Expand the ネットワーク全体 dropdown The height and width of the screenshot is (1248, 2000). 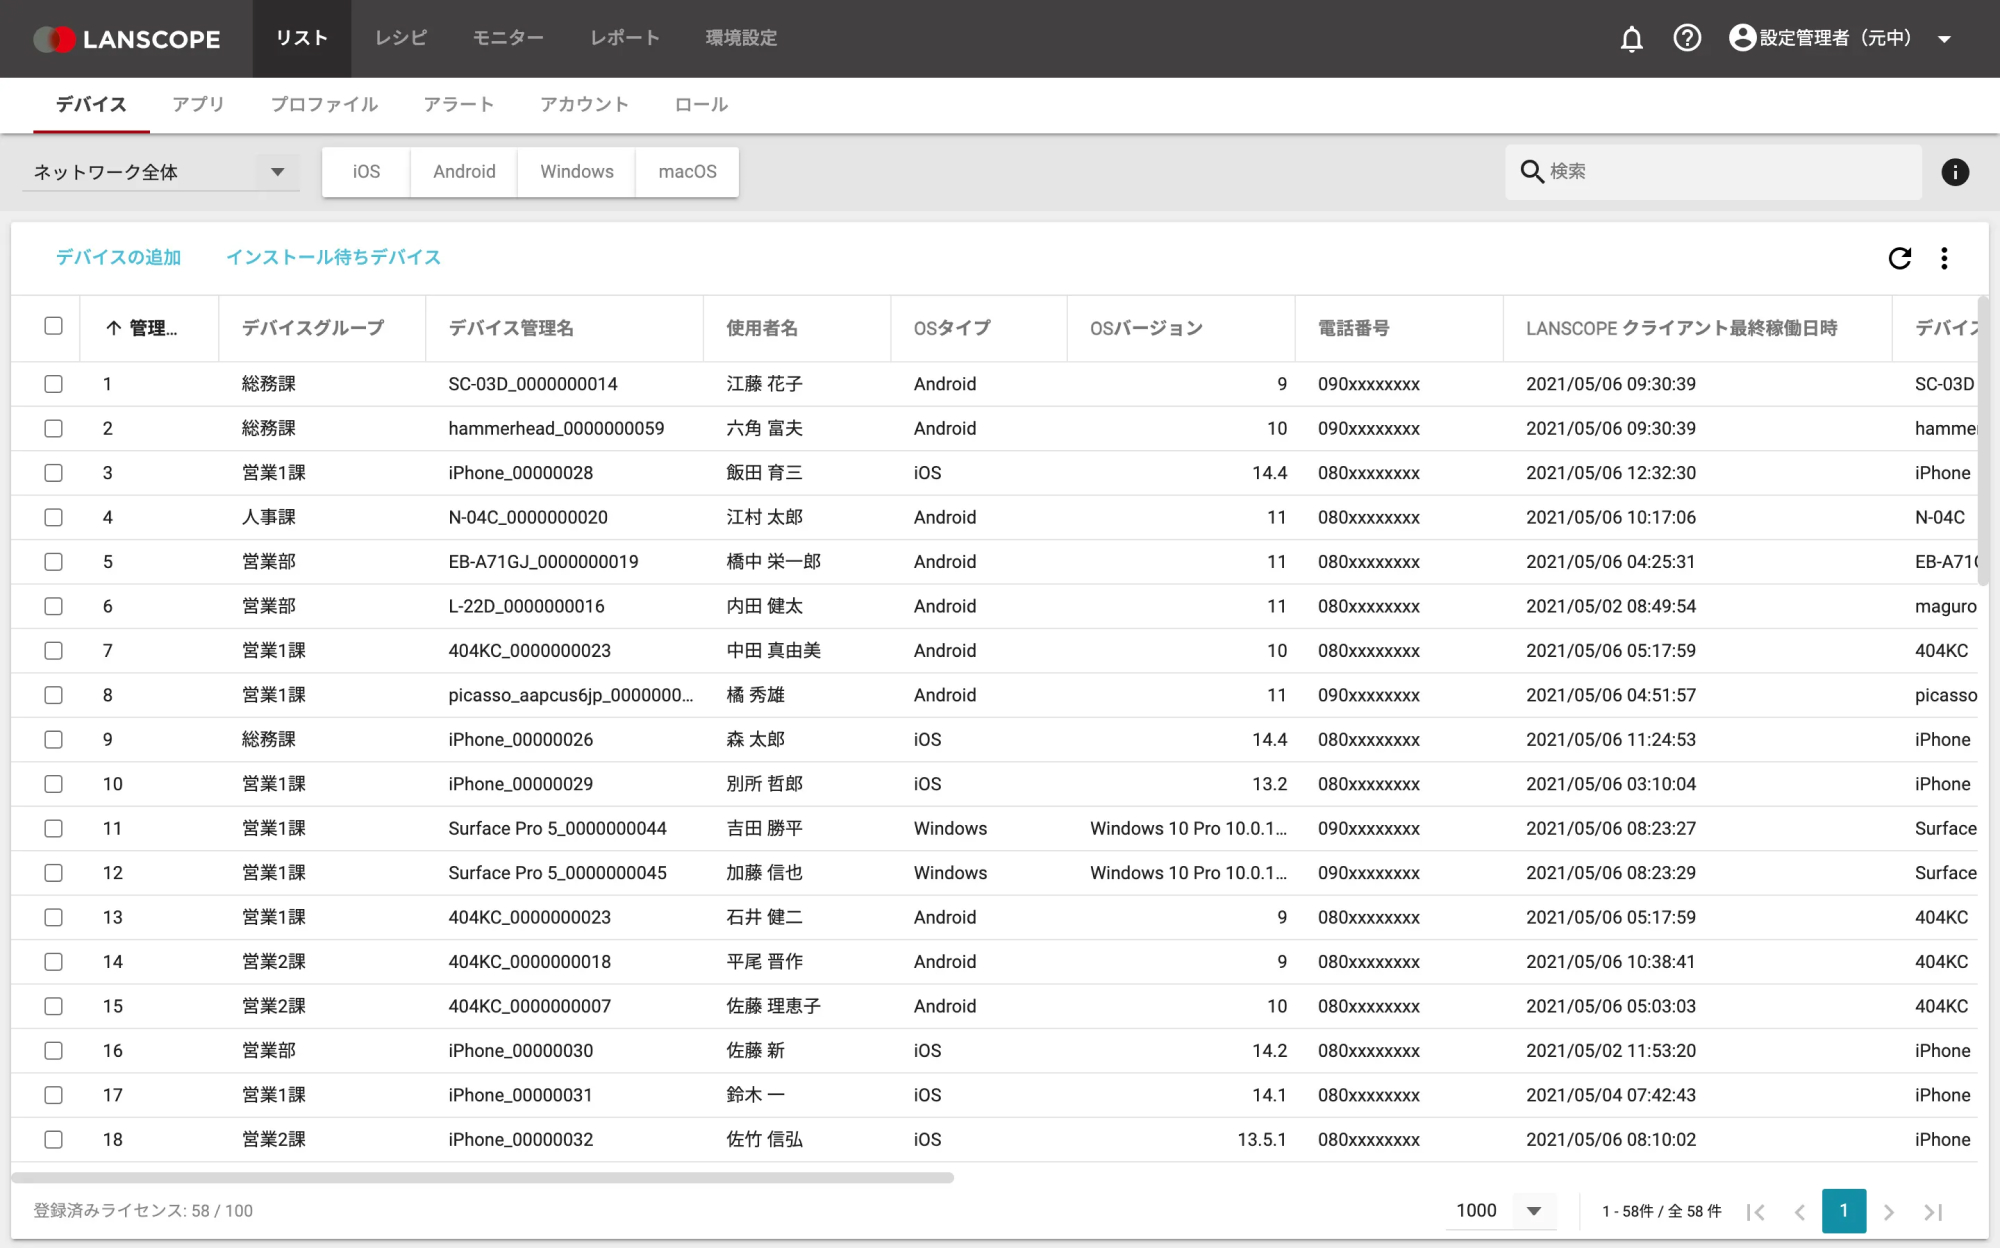click(276, 171)
